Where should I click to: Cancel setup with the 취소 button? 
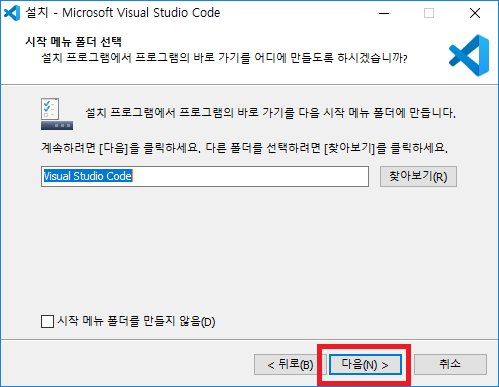click(x=450, y=365)
